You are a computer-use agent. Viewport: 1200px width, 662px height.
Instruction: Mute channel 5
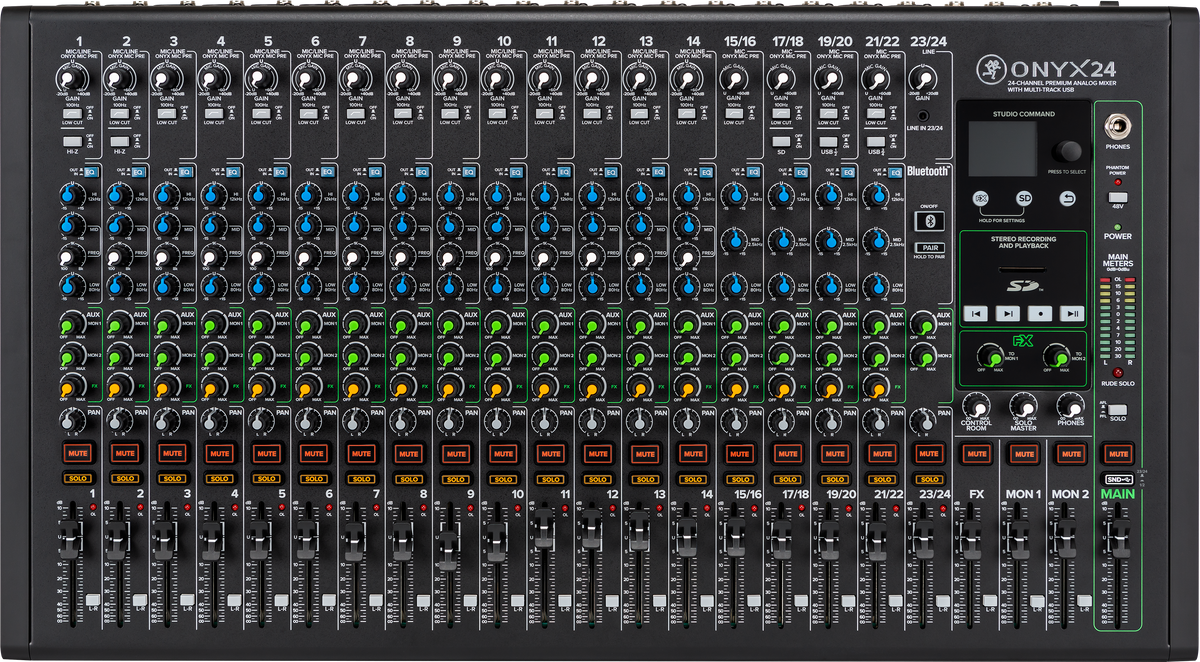[x=266, y=454]
